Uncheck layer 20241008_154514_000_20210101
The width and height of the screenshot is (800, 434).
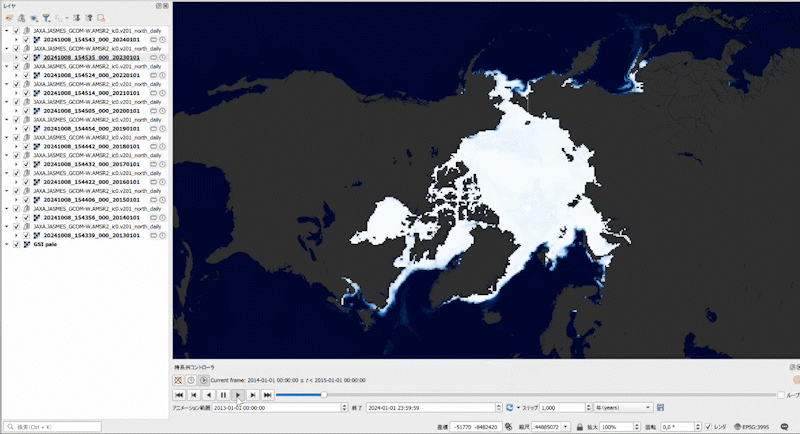[x=27, y=93]
